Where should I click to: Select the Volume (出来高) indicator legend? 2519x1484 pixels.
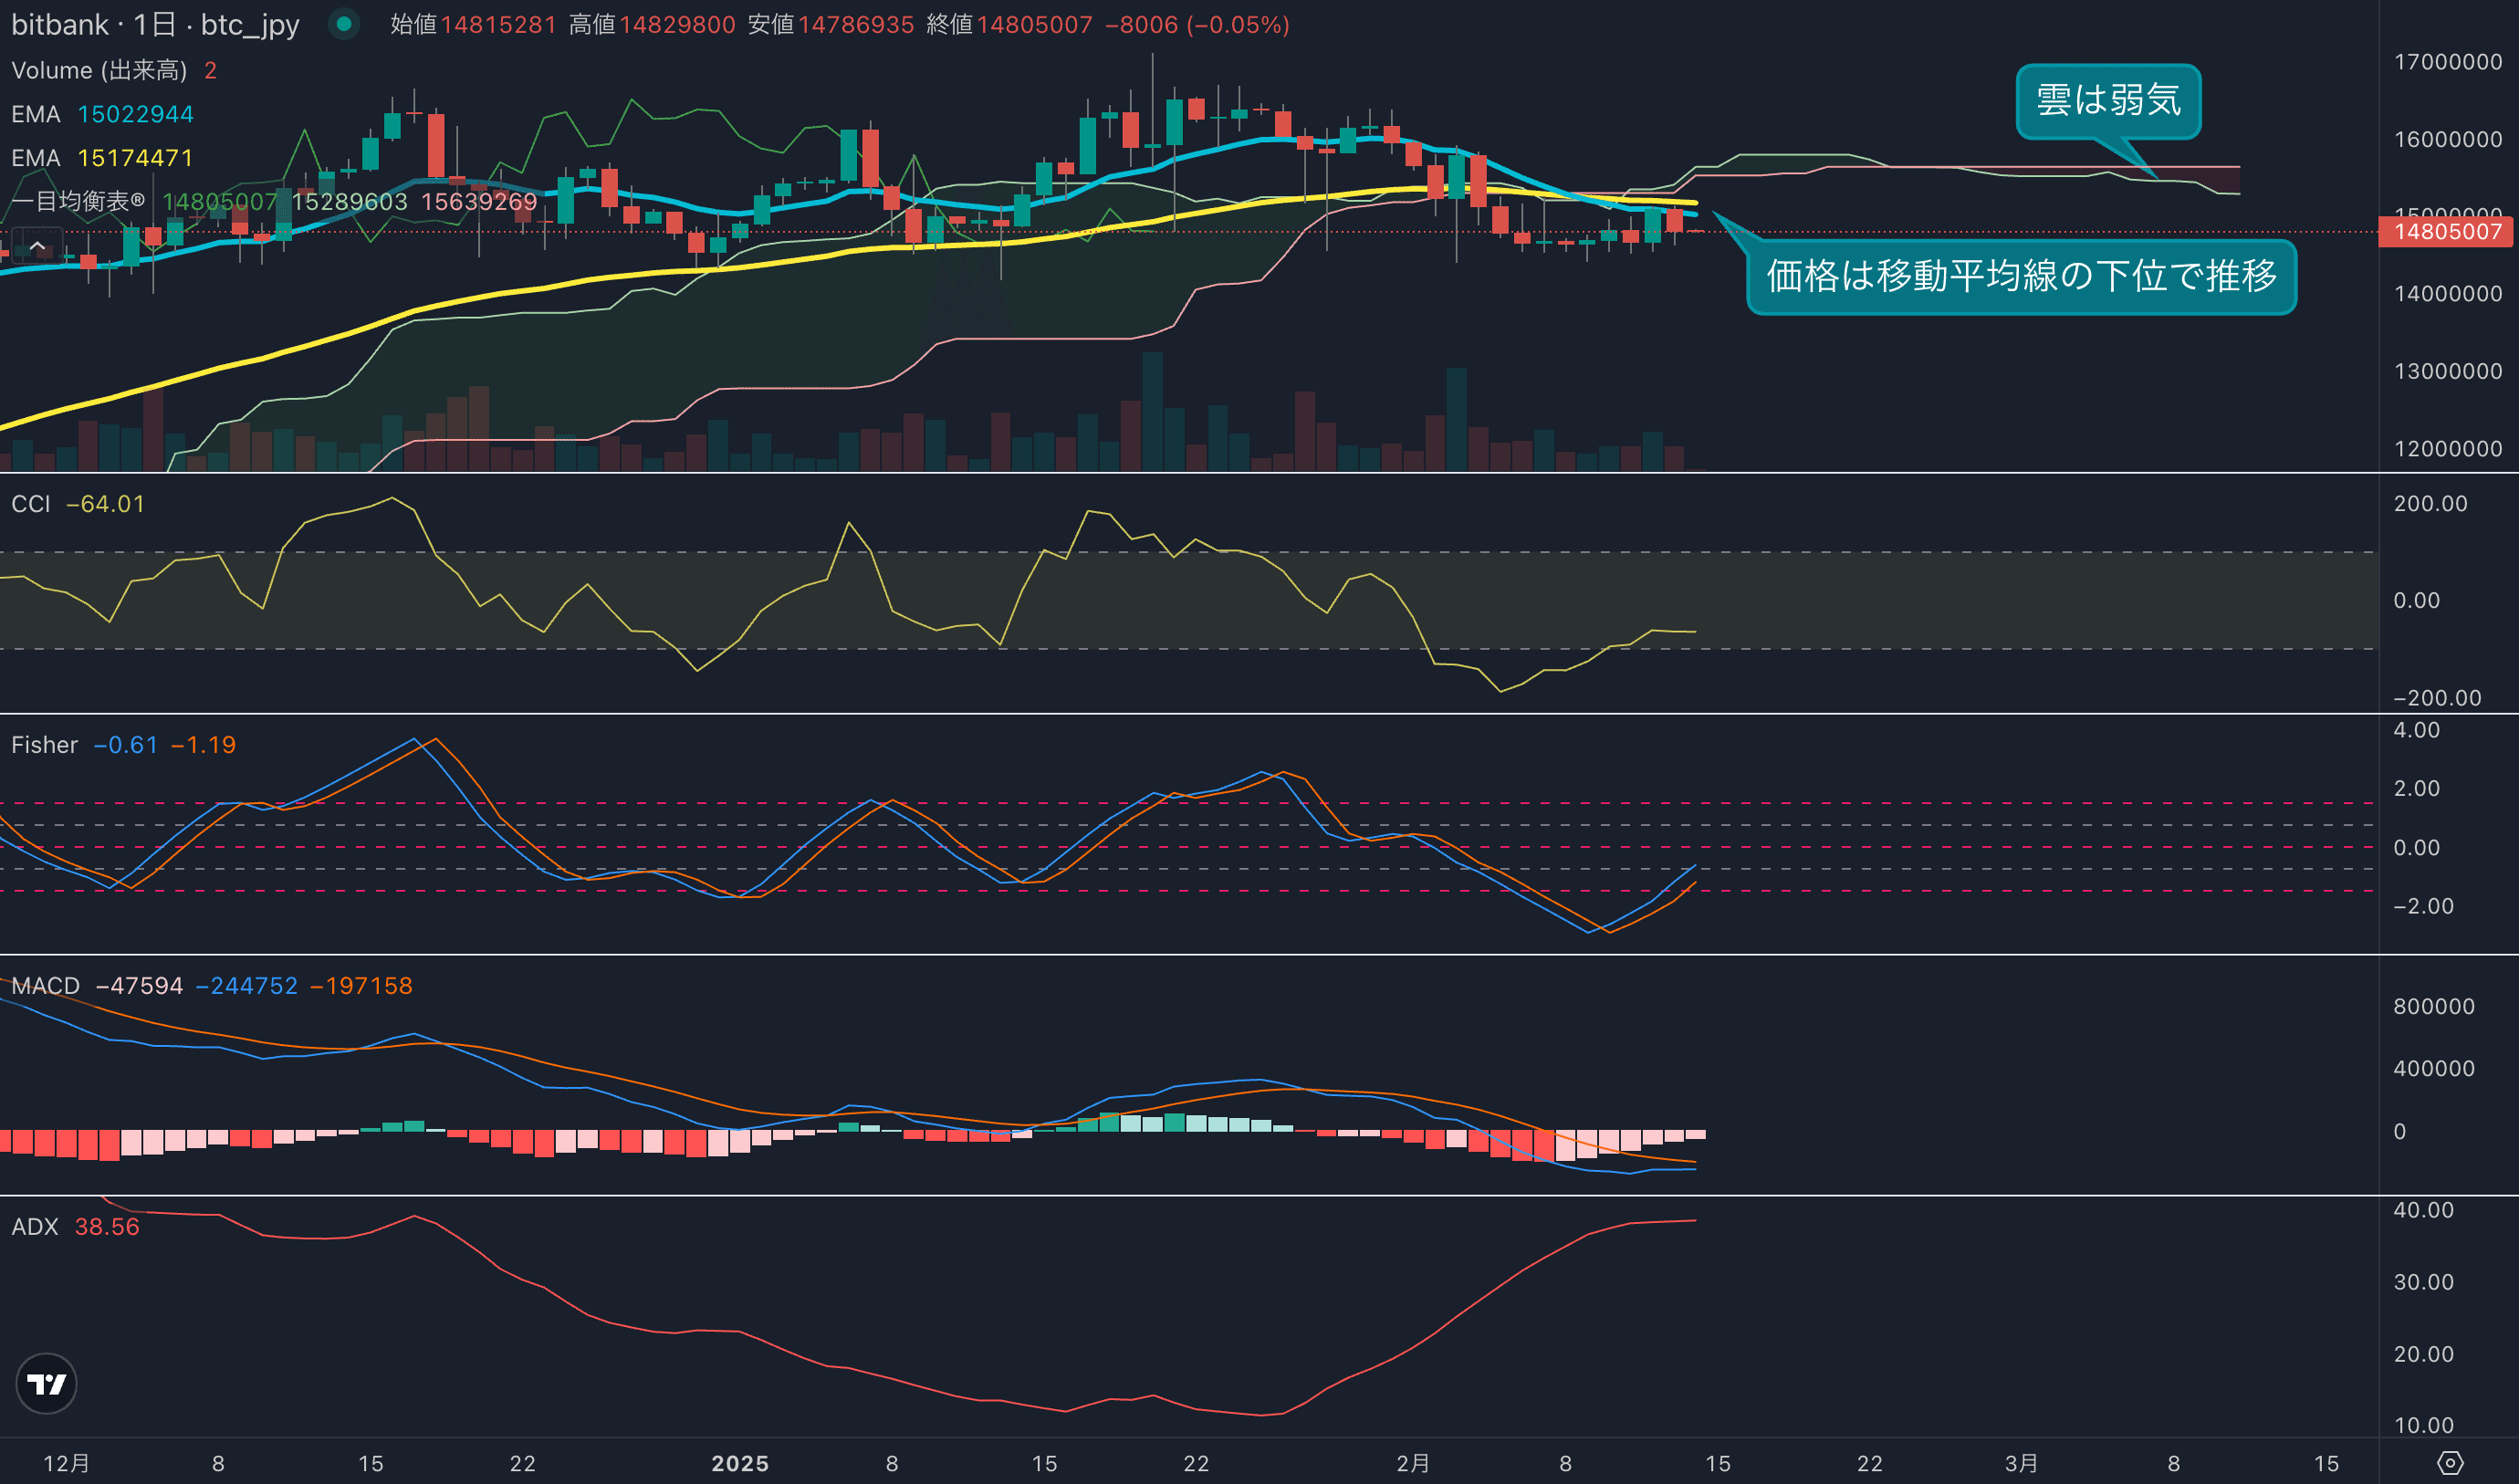99,70
